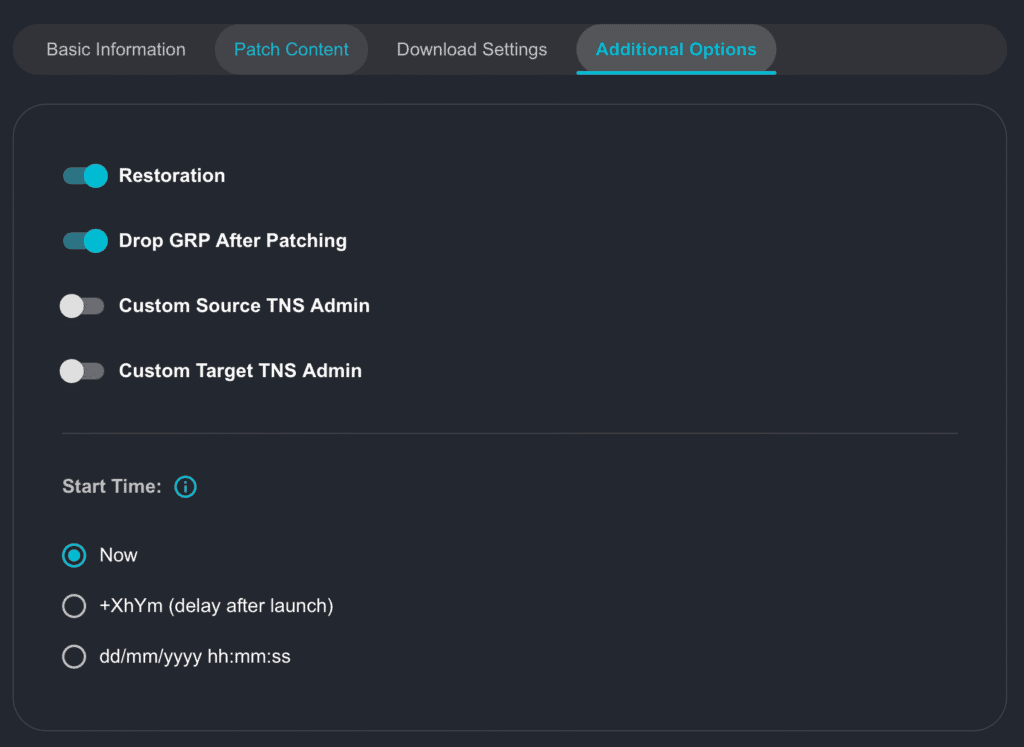Pick the dd/mm/yyyy hh:mm:ss radio button

coord(74,657)
